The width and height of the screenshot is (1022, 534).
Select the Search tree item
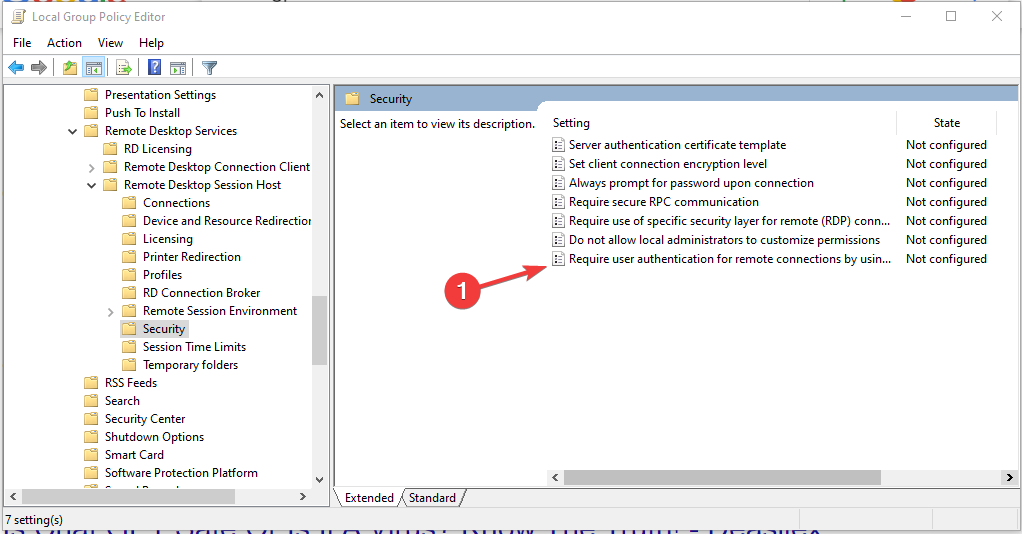coord(122,401)
